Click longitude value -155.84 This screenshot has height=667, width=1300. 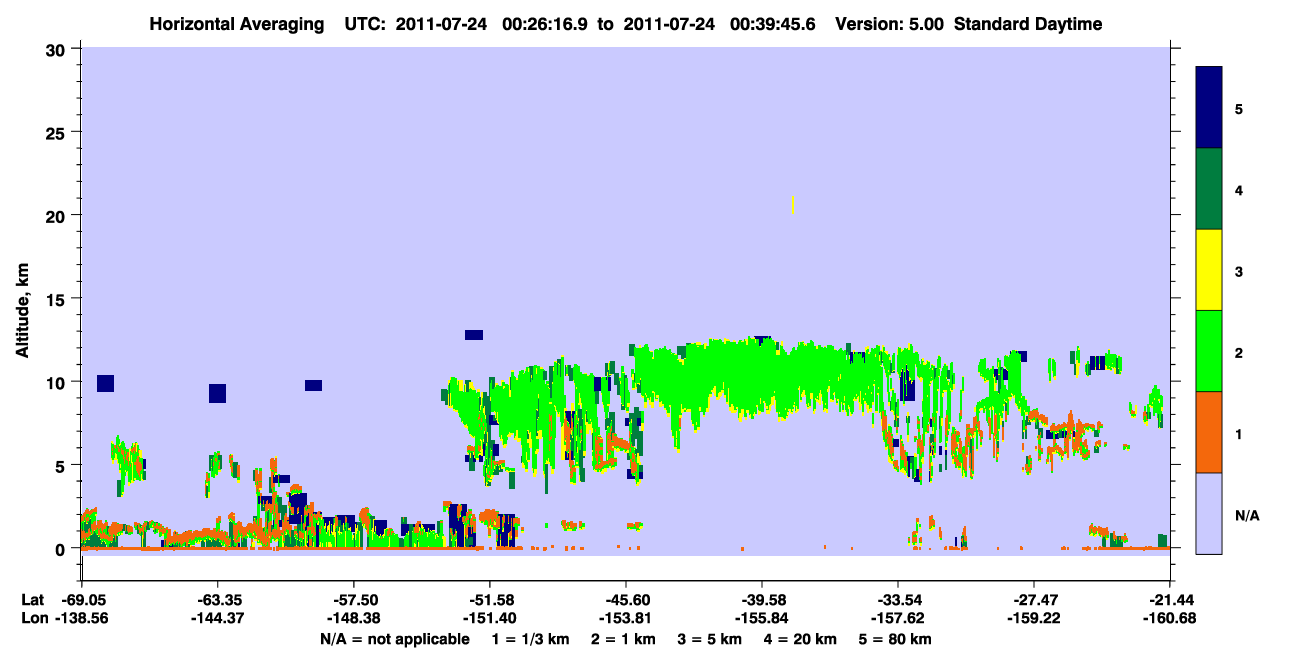click(x=762, y=619)
